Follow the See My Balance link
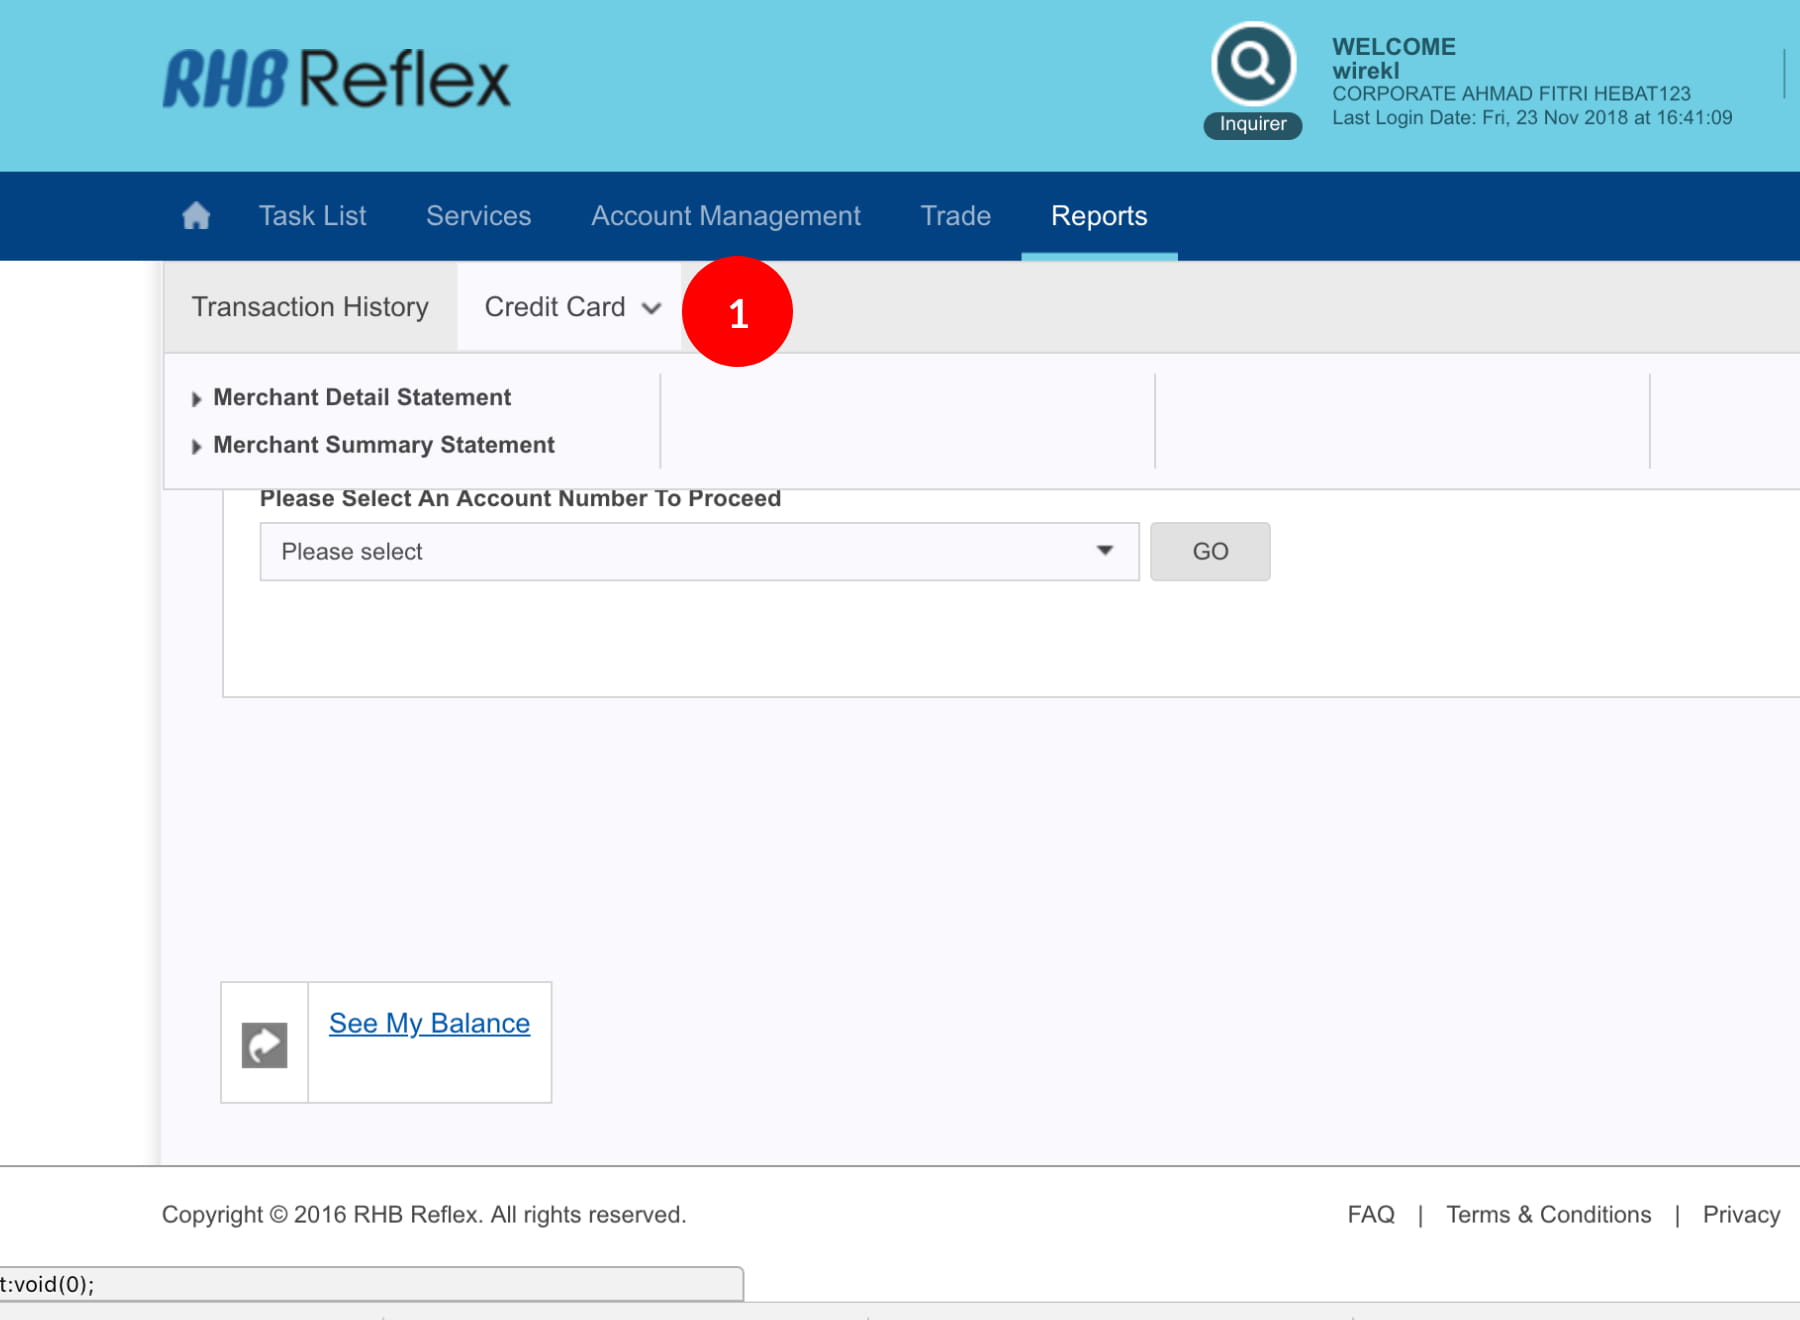The width and height of the screenshot is (1800, 1320). tap(429, 1023)
